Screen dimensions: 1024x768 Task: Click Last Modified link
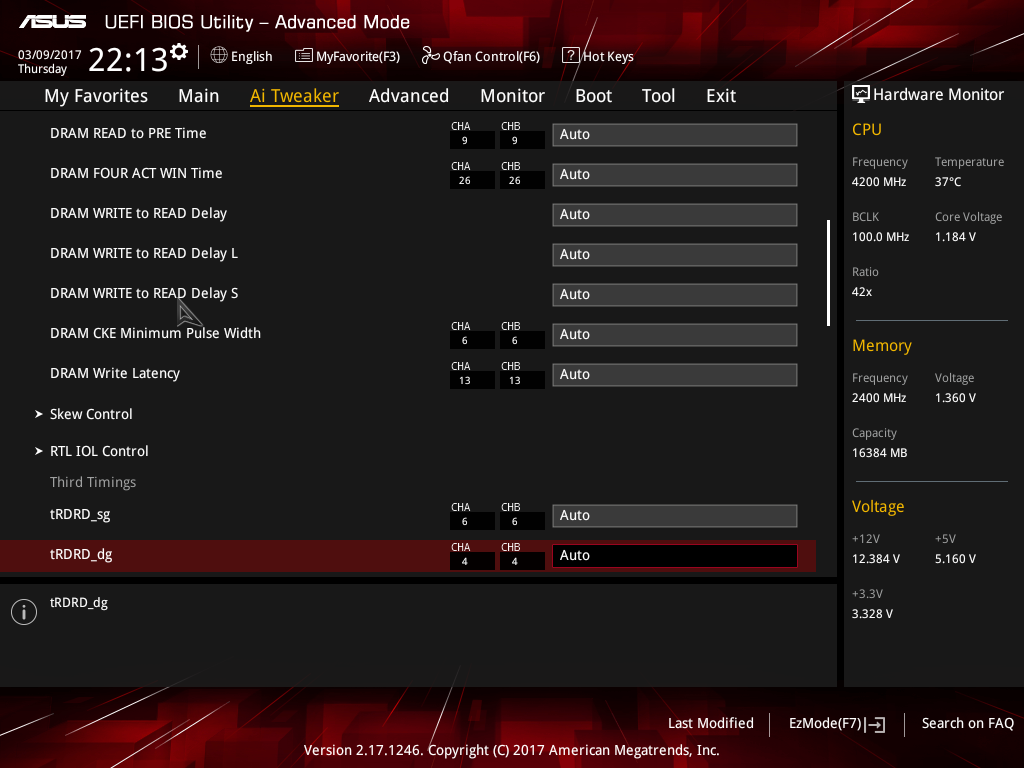[x=711, y=723]
